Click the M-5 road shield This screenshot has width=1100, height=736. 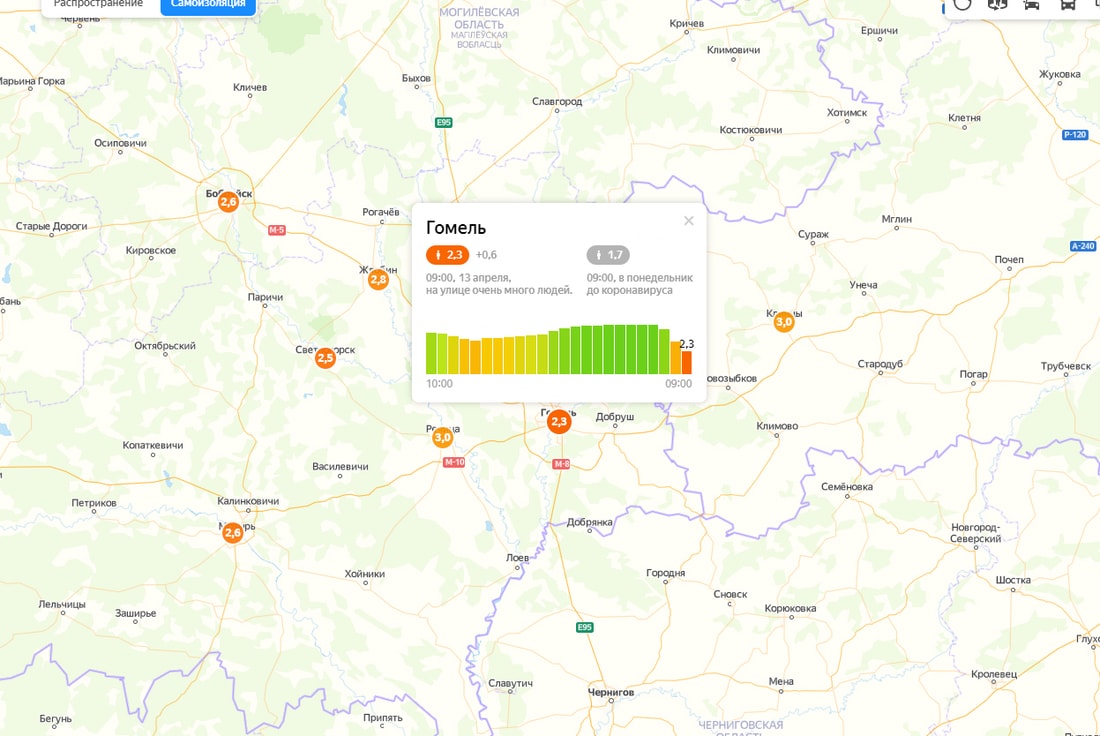pos(277,230)
